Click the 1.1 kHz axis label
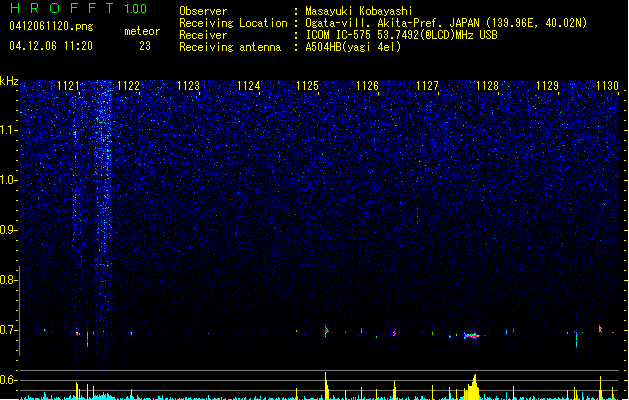The height and width of the screenshot is (400, 629). click(x=8, y=130)
